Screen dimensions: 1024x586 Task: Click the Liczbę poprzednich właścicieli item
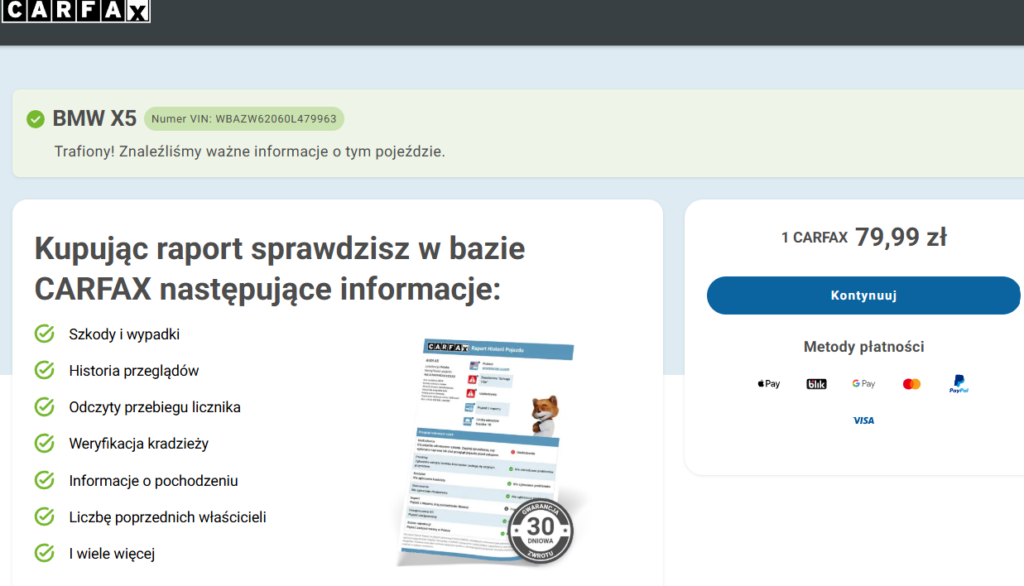pos(167,517)
